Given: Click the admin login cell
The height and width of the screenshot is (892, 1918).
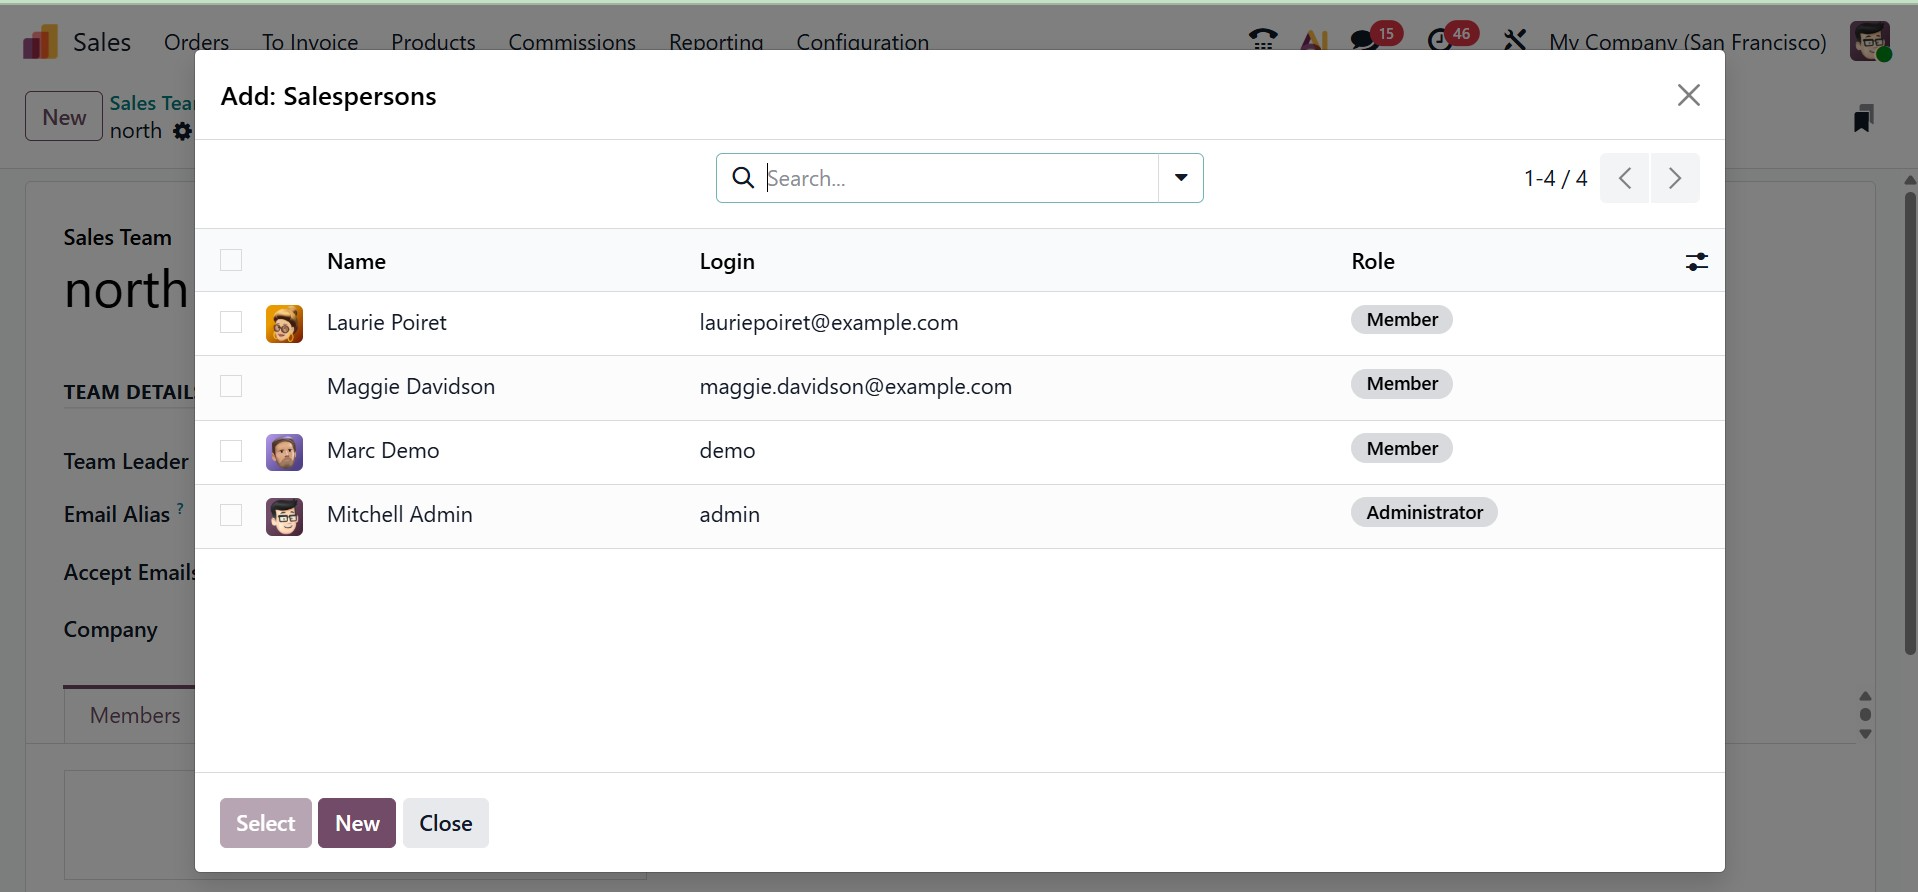Looking at the screenshot, I should coord(730,514).
